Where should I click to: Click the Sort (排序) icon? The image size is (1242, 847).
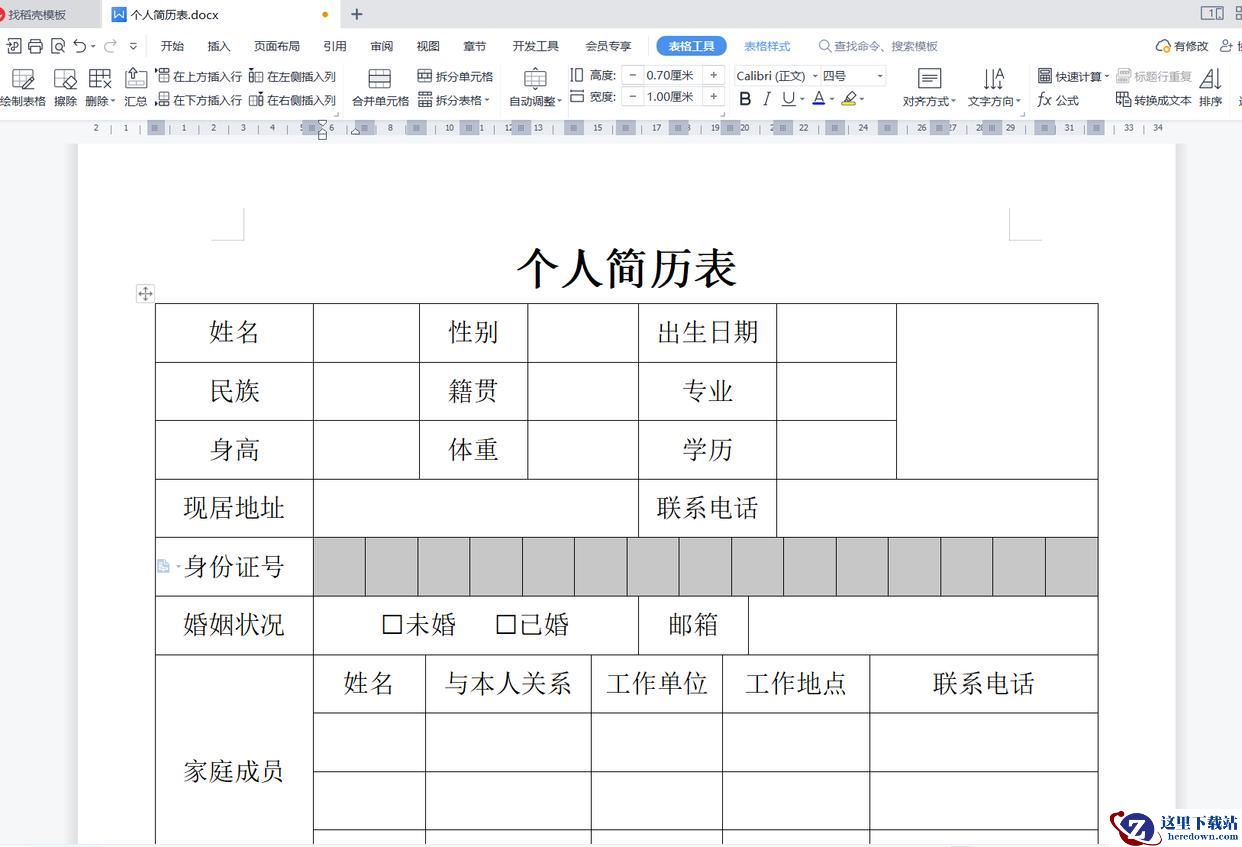[1210, 88]
